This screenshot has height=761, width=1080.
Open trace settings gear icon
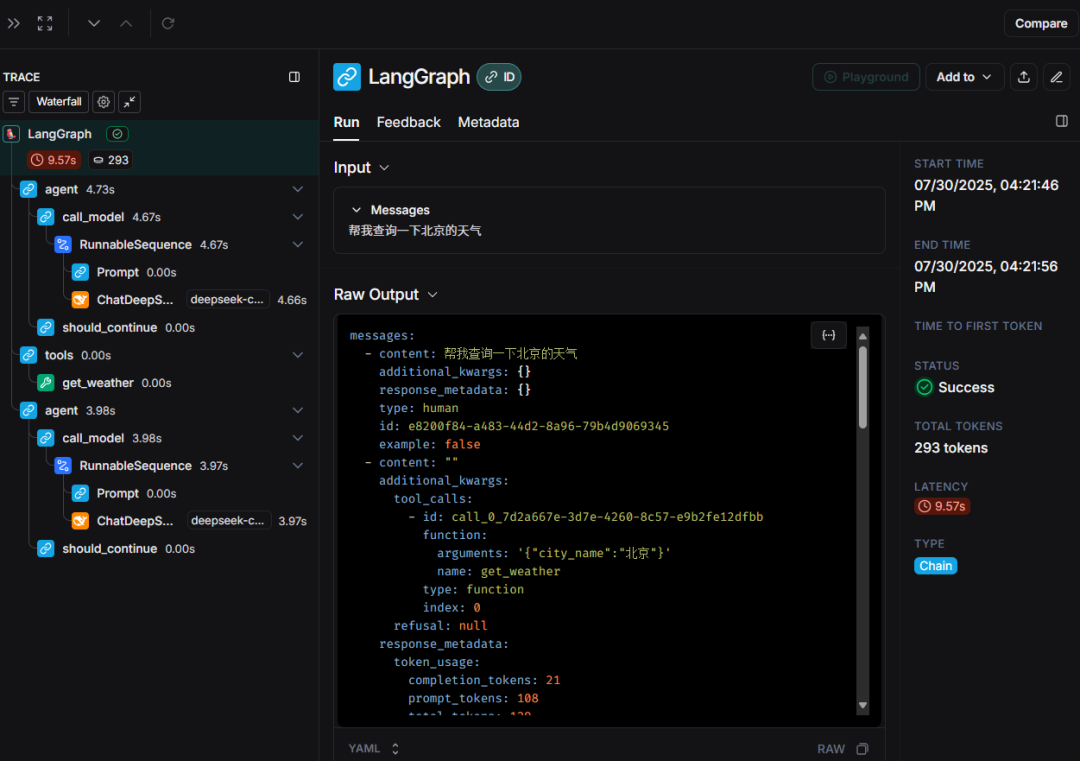point(103,102)
